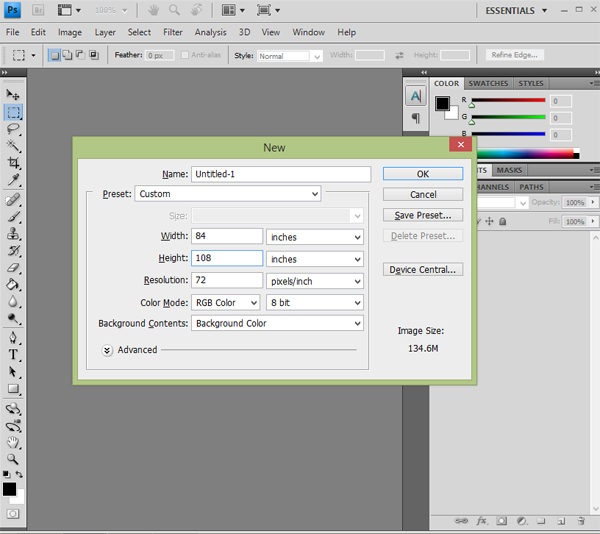600x534 pixels.
Task: Select the Blur tool
Action: point(13,301)
